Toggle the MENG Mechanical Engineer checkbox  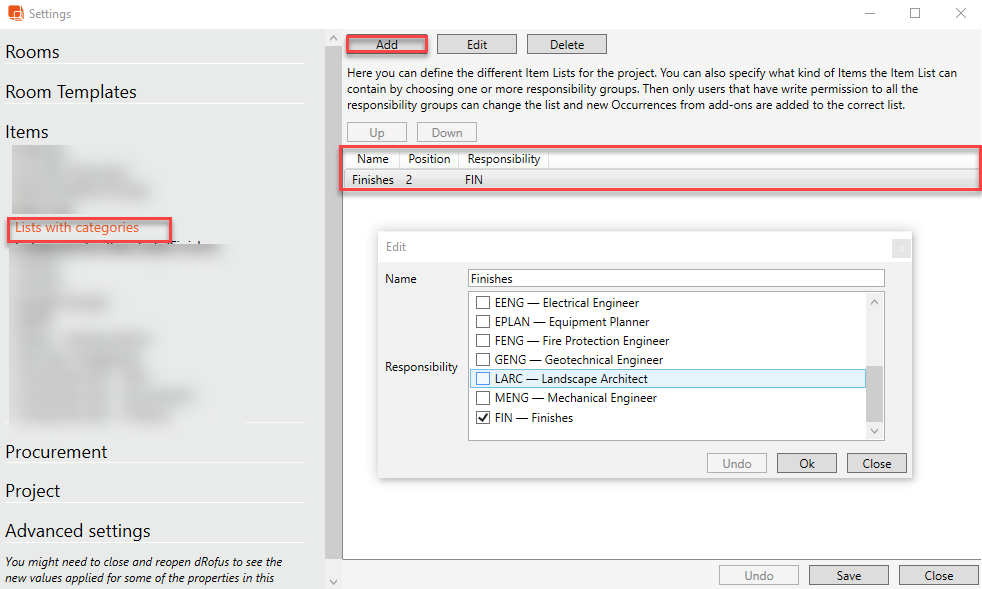tap(483, 398)
